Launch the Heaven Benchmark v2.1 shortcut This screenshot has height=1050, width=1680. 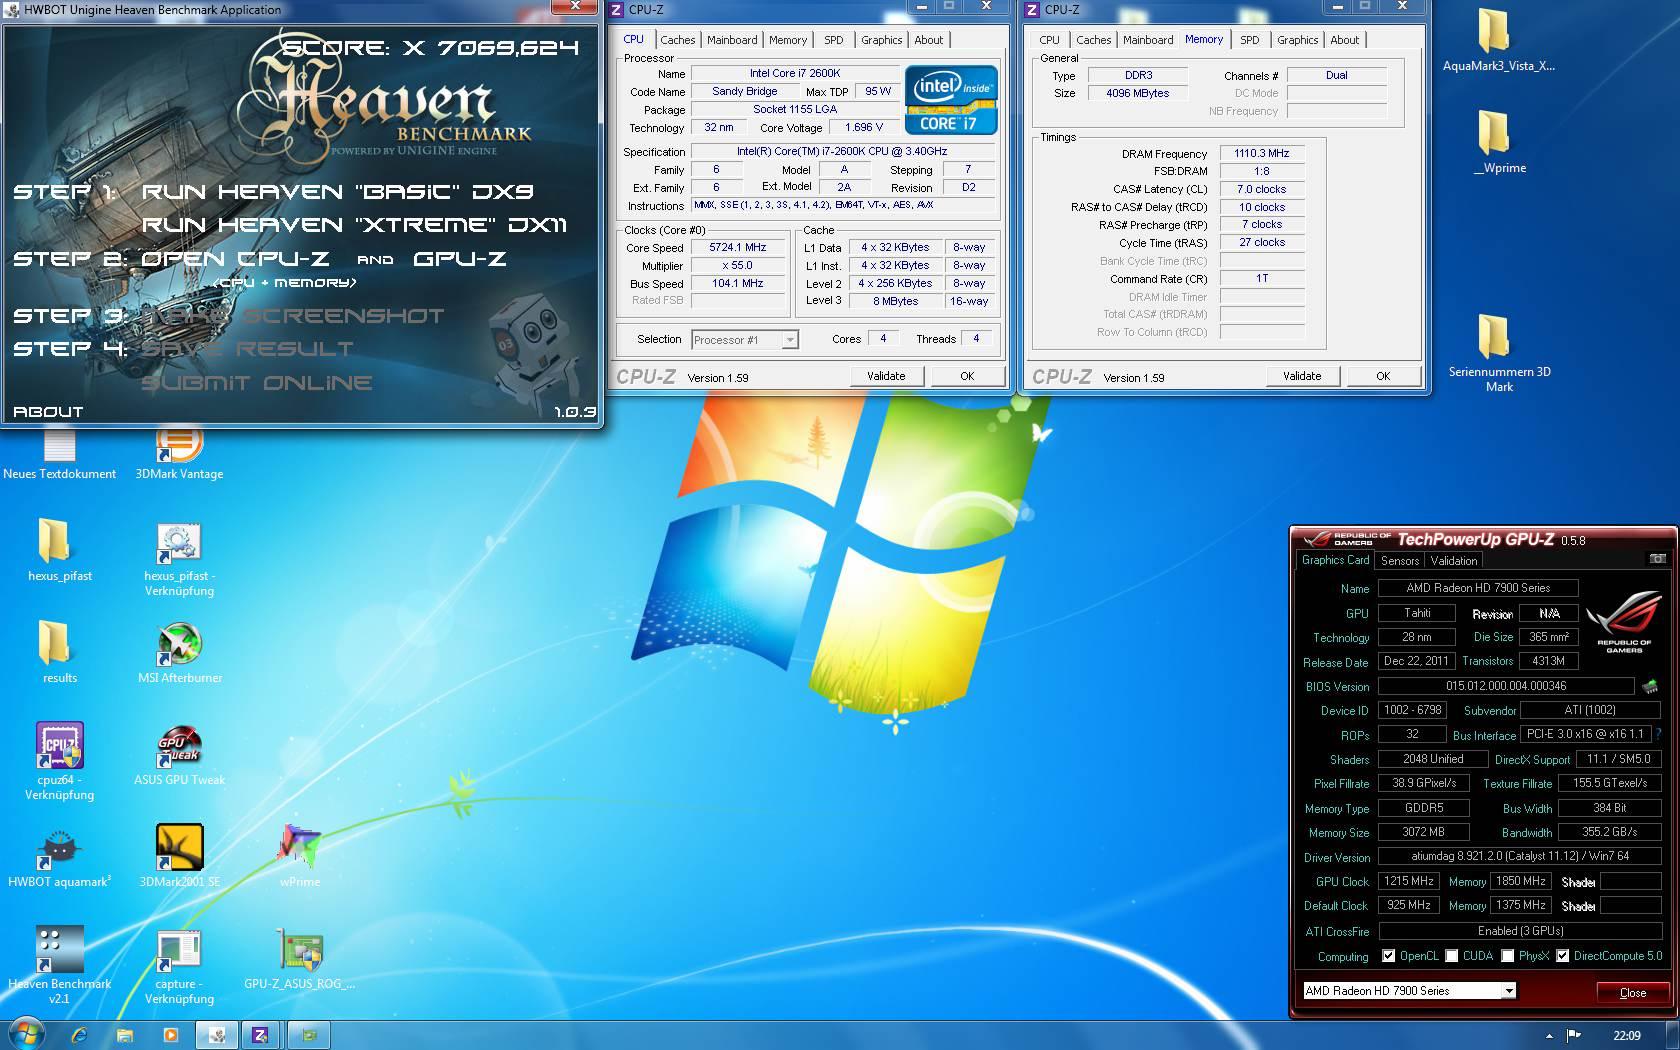[x=59, y=965]
